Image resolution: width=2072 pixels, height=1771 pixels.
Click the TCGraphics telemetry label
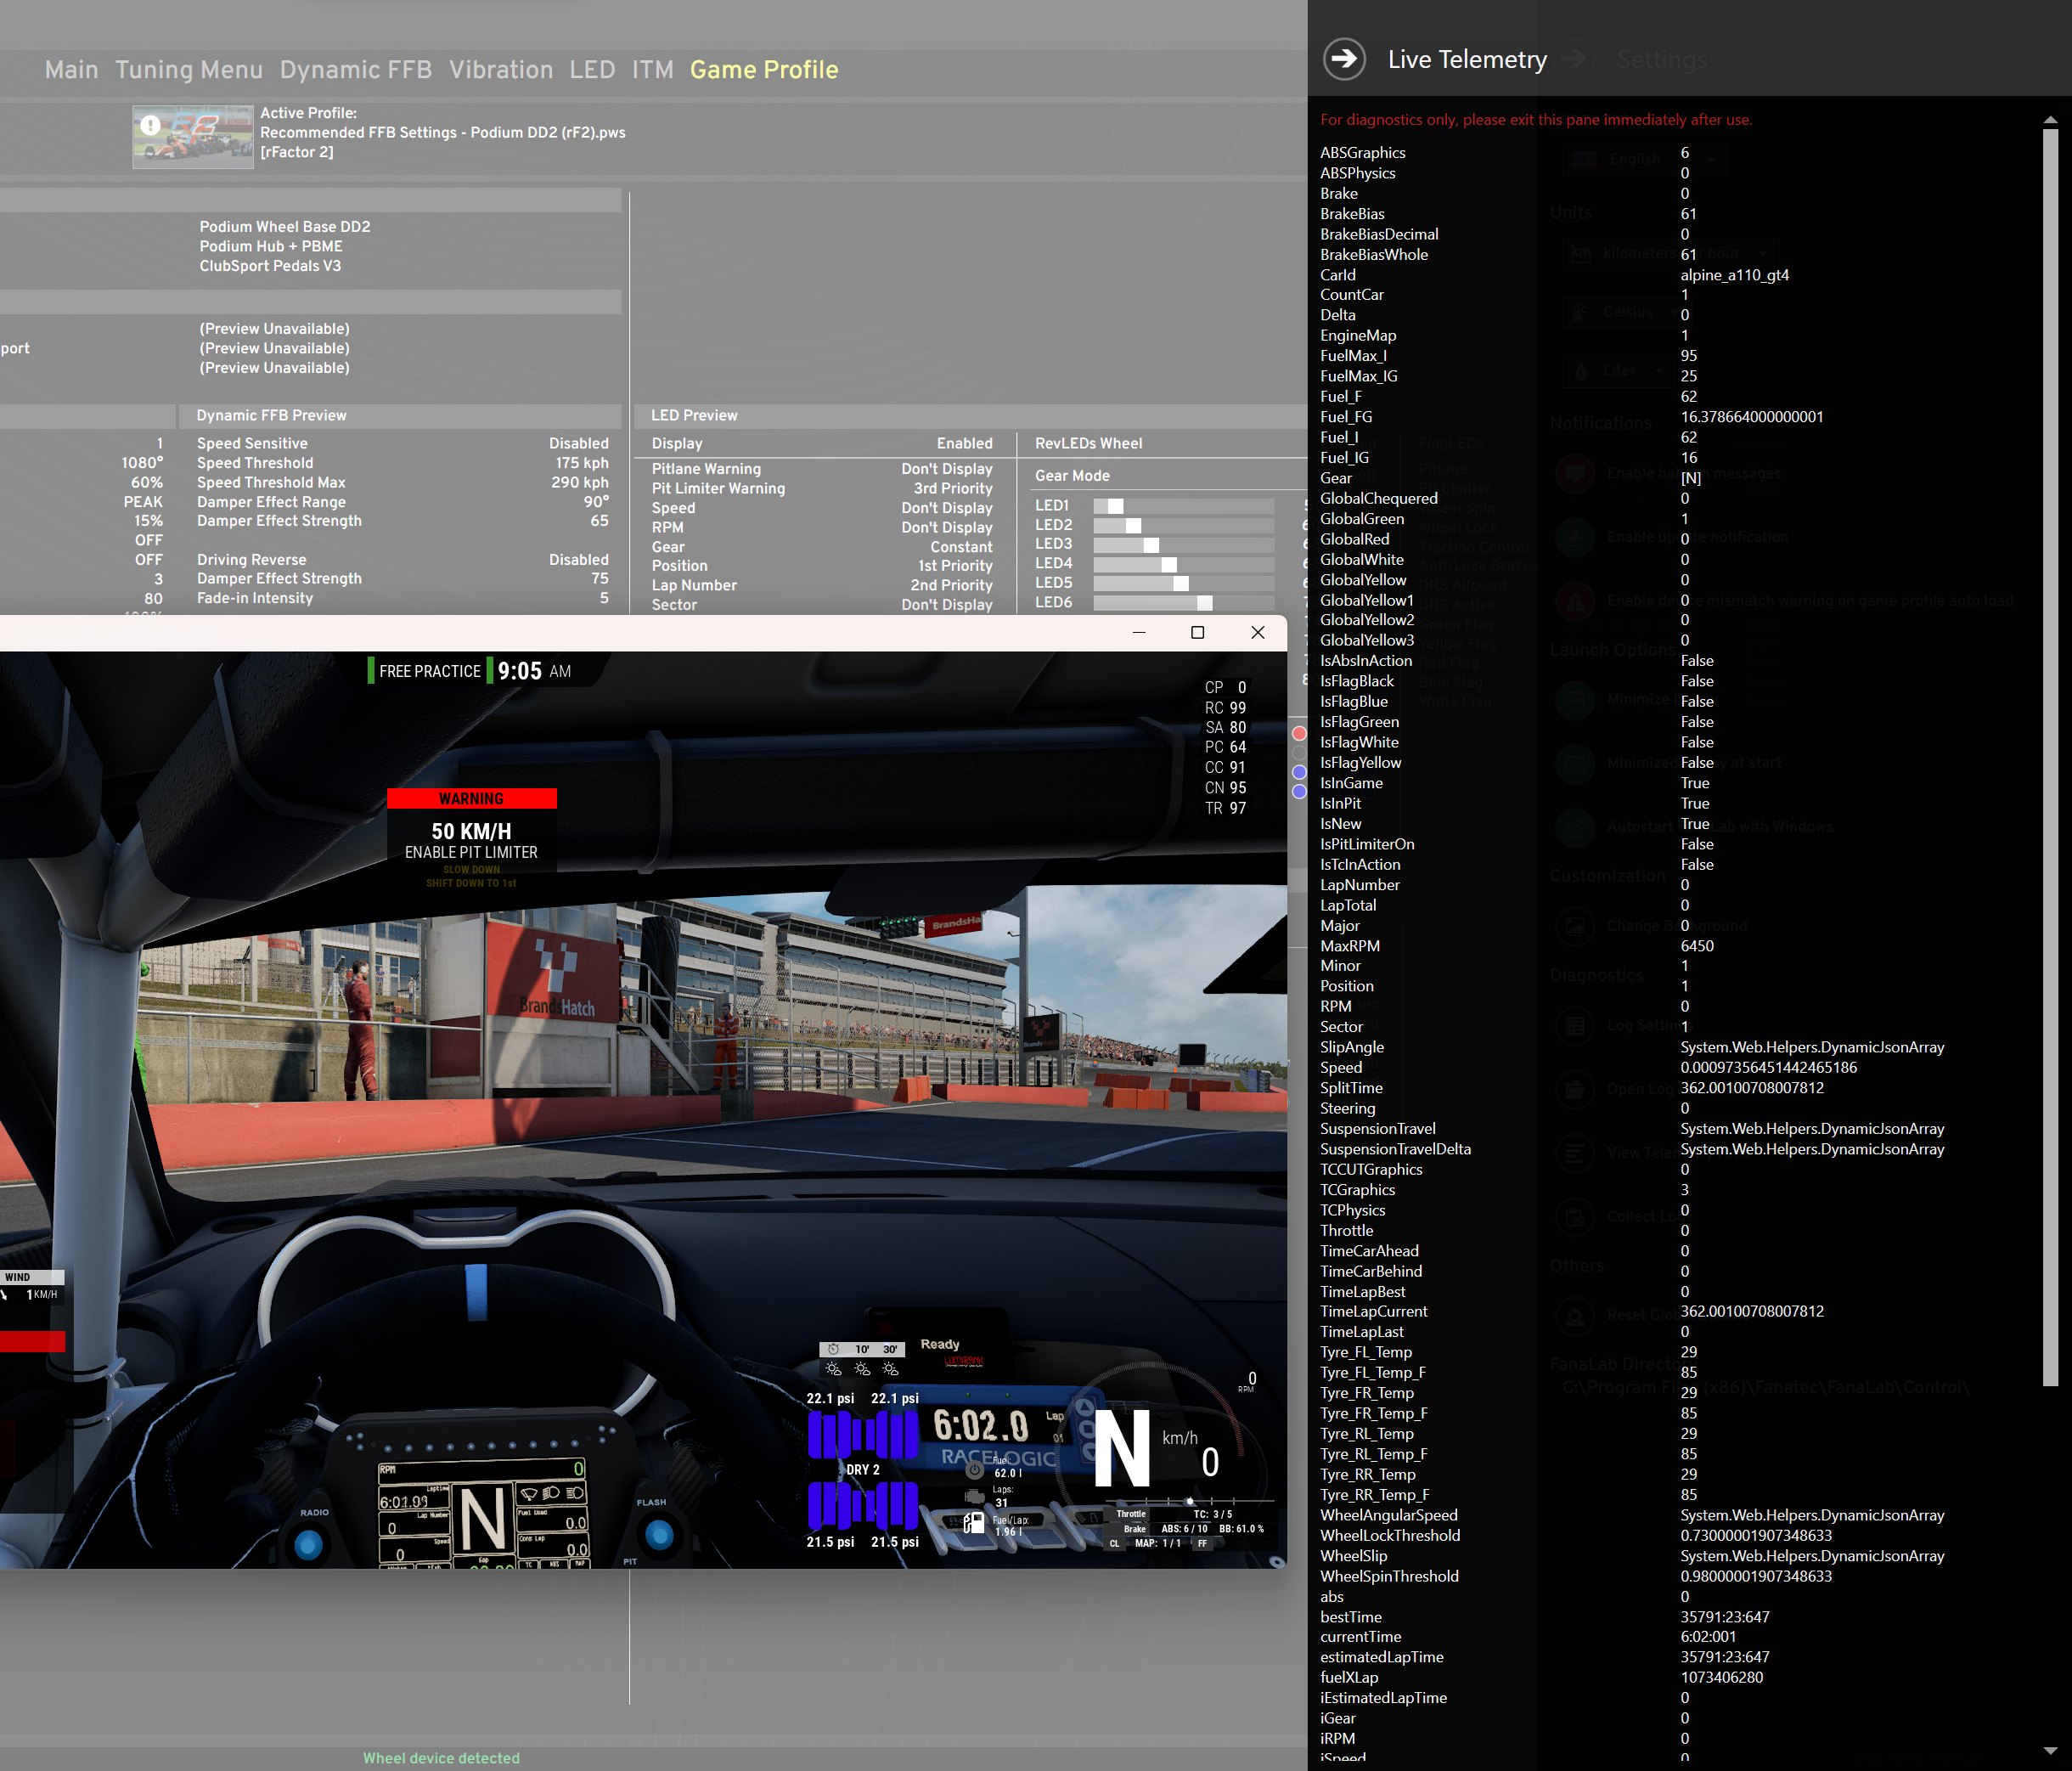click(1357, 1190)
